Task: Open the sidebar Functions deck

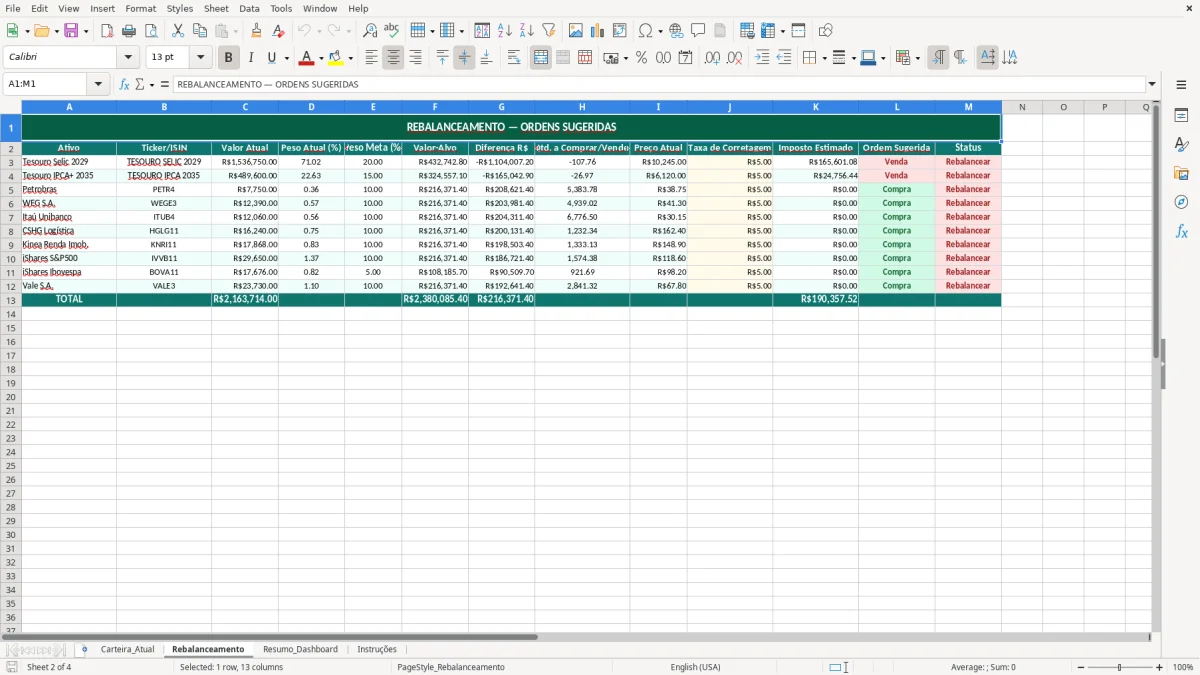Action: pyautogui.click(x=1181, y=232)
